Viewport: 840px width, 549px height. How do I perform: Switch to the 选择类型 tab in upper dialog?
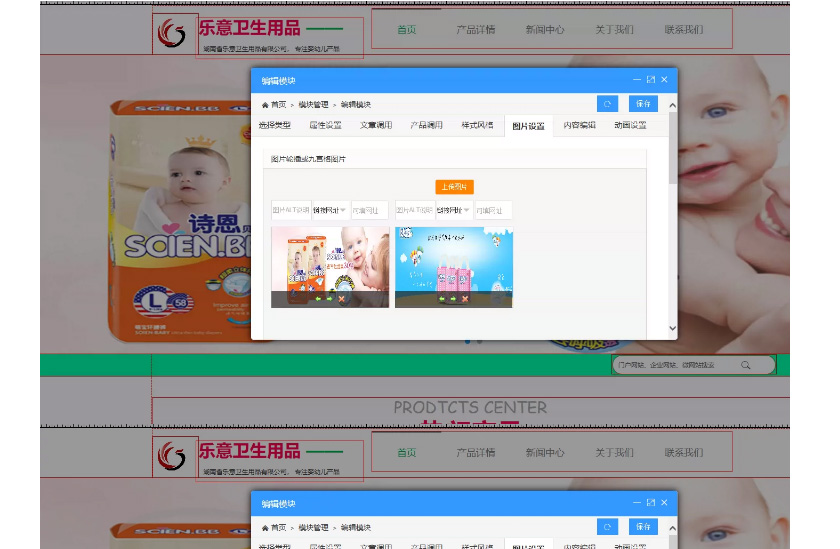[x=275, y=125]
